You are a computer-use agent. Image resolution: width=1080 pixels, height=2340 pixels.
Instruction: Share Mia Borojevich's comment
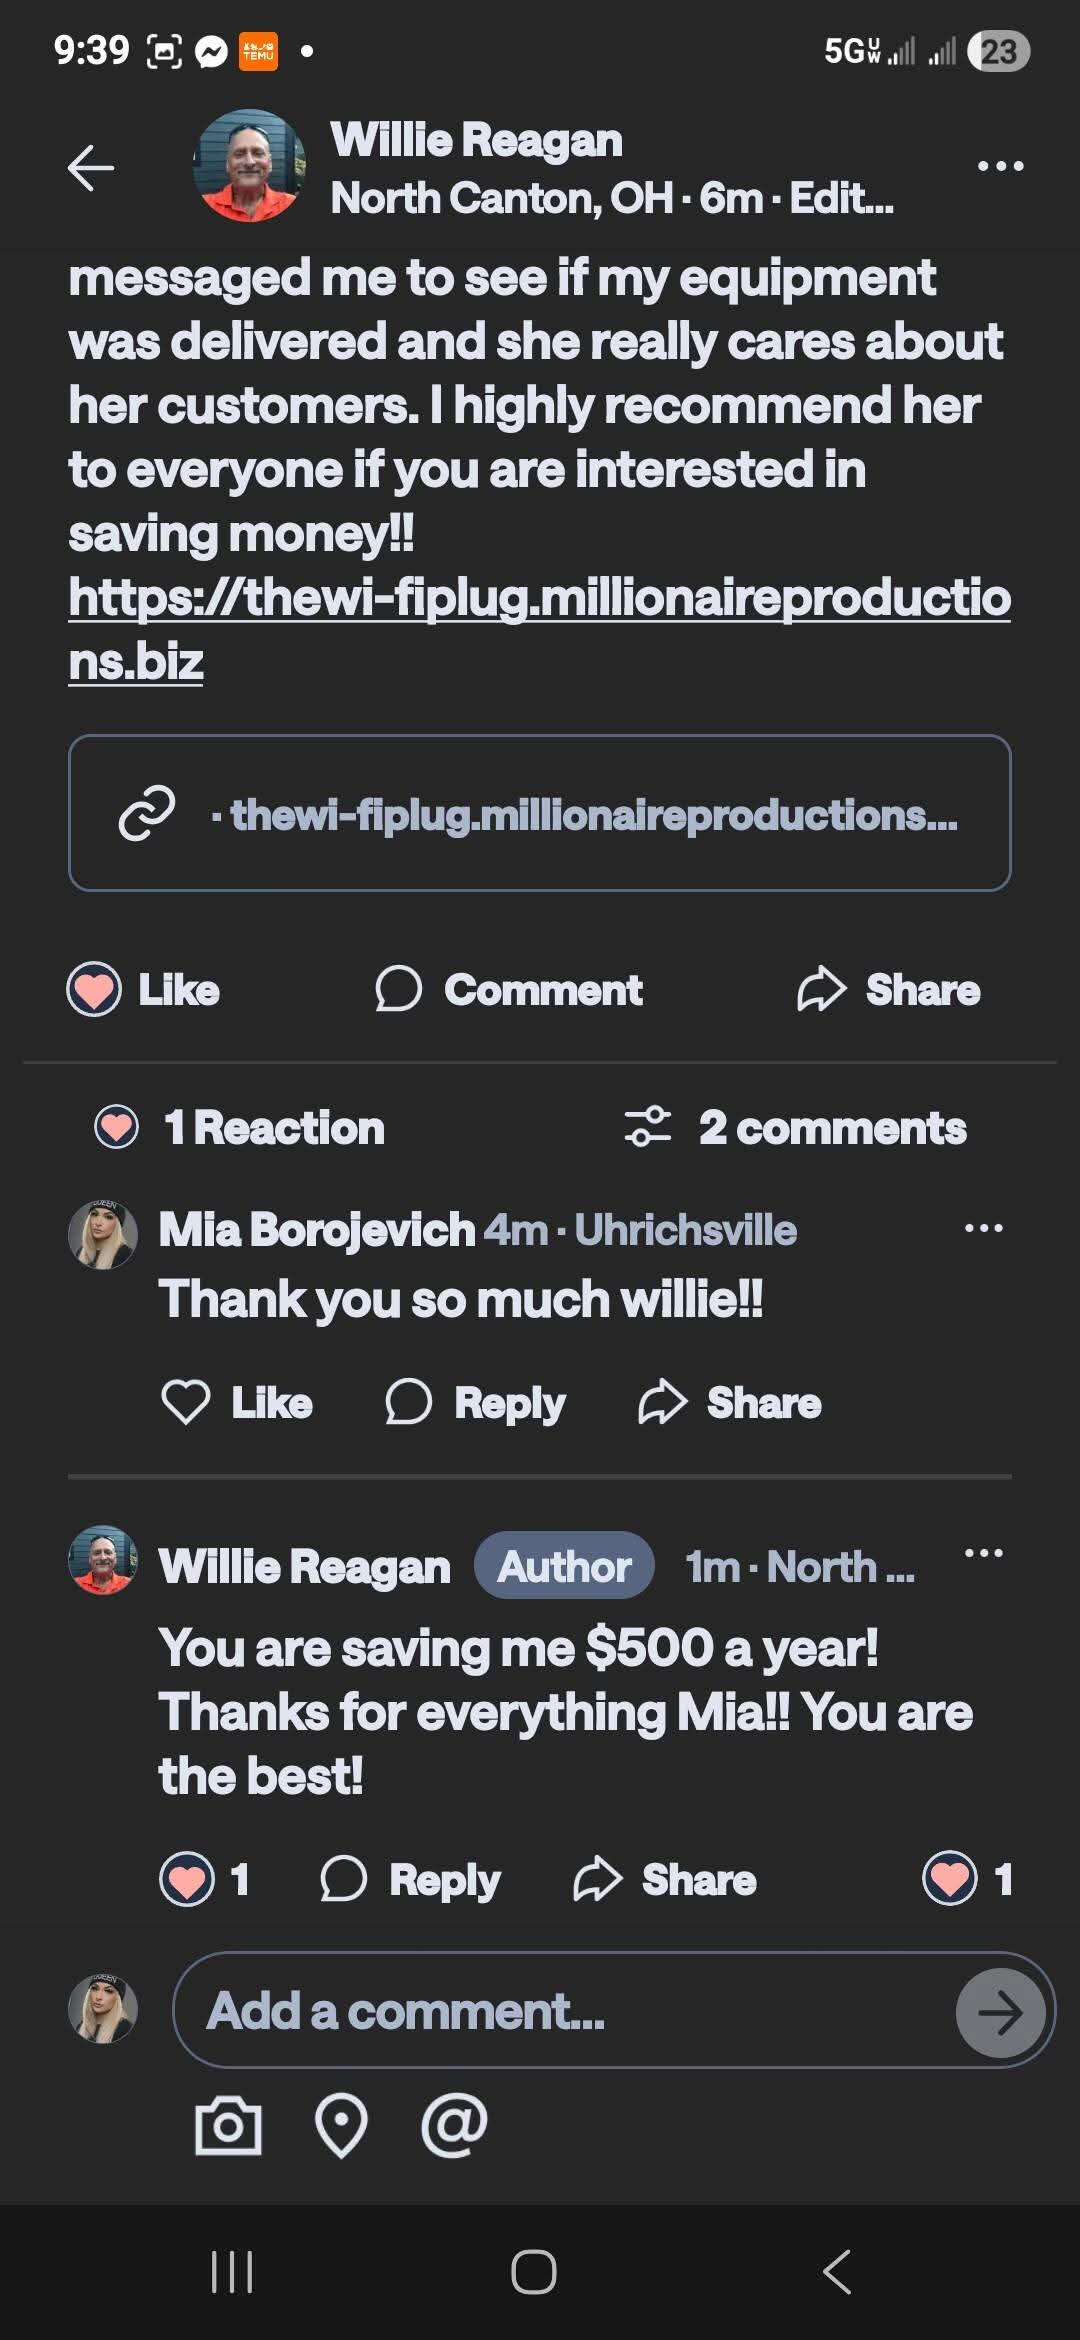(730, 1403)
